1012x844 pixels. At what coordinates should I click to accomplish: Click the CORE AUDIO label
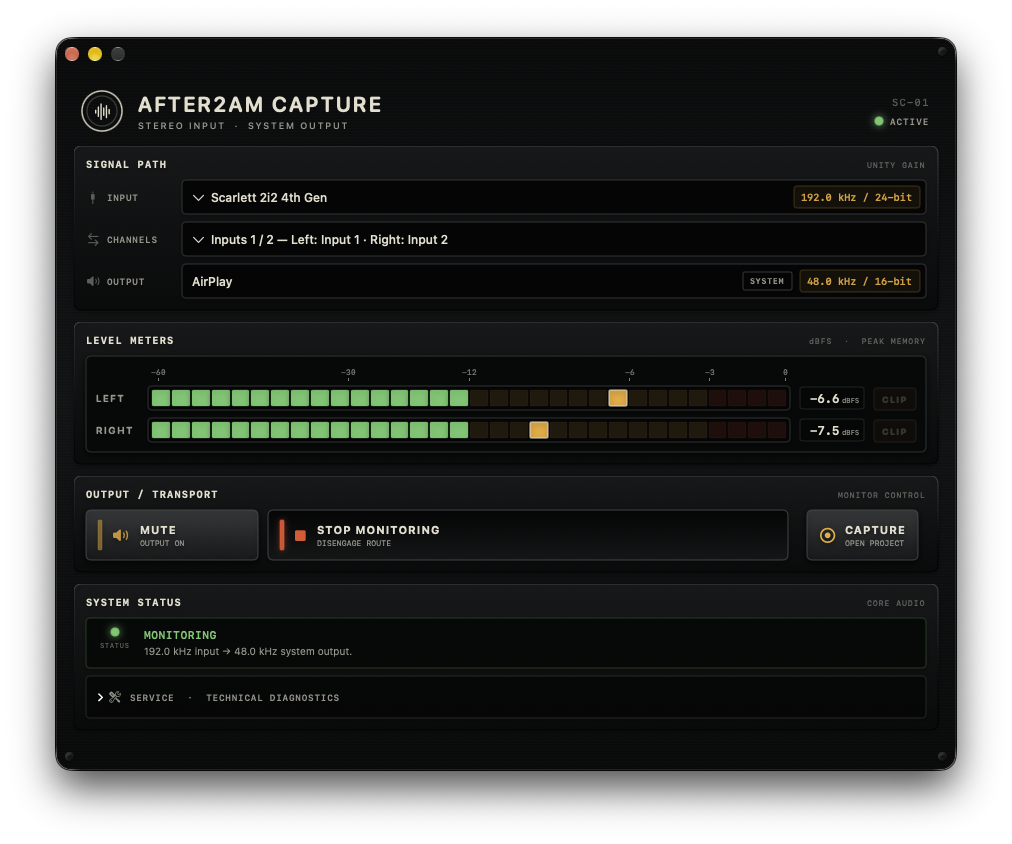tap(896, 603)
